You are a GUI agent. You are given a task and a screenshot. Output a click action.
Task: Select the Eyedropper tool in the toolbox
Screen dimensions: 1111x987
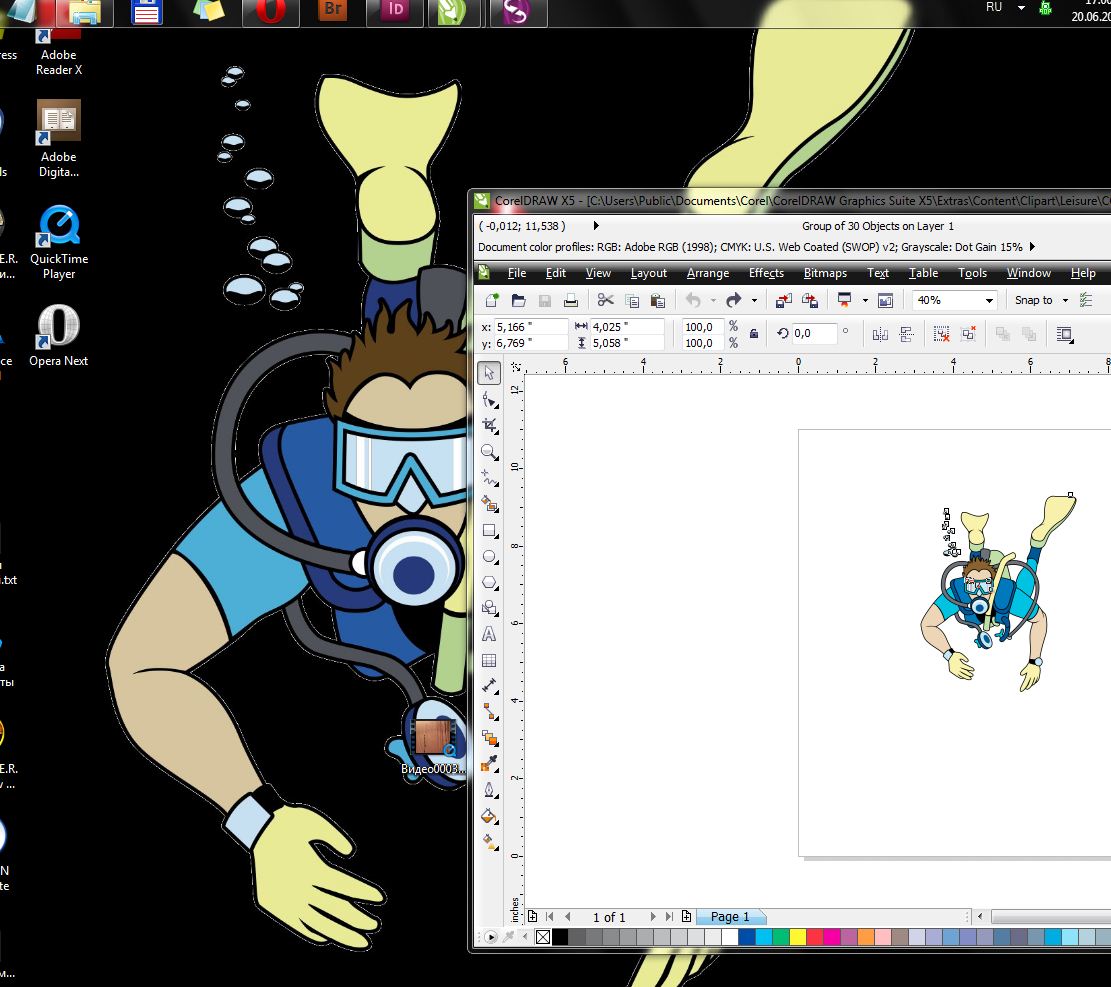tap(490, 765)
